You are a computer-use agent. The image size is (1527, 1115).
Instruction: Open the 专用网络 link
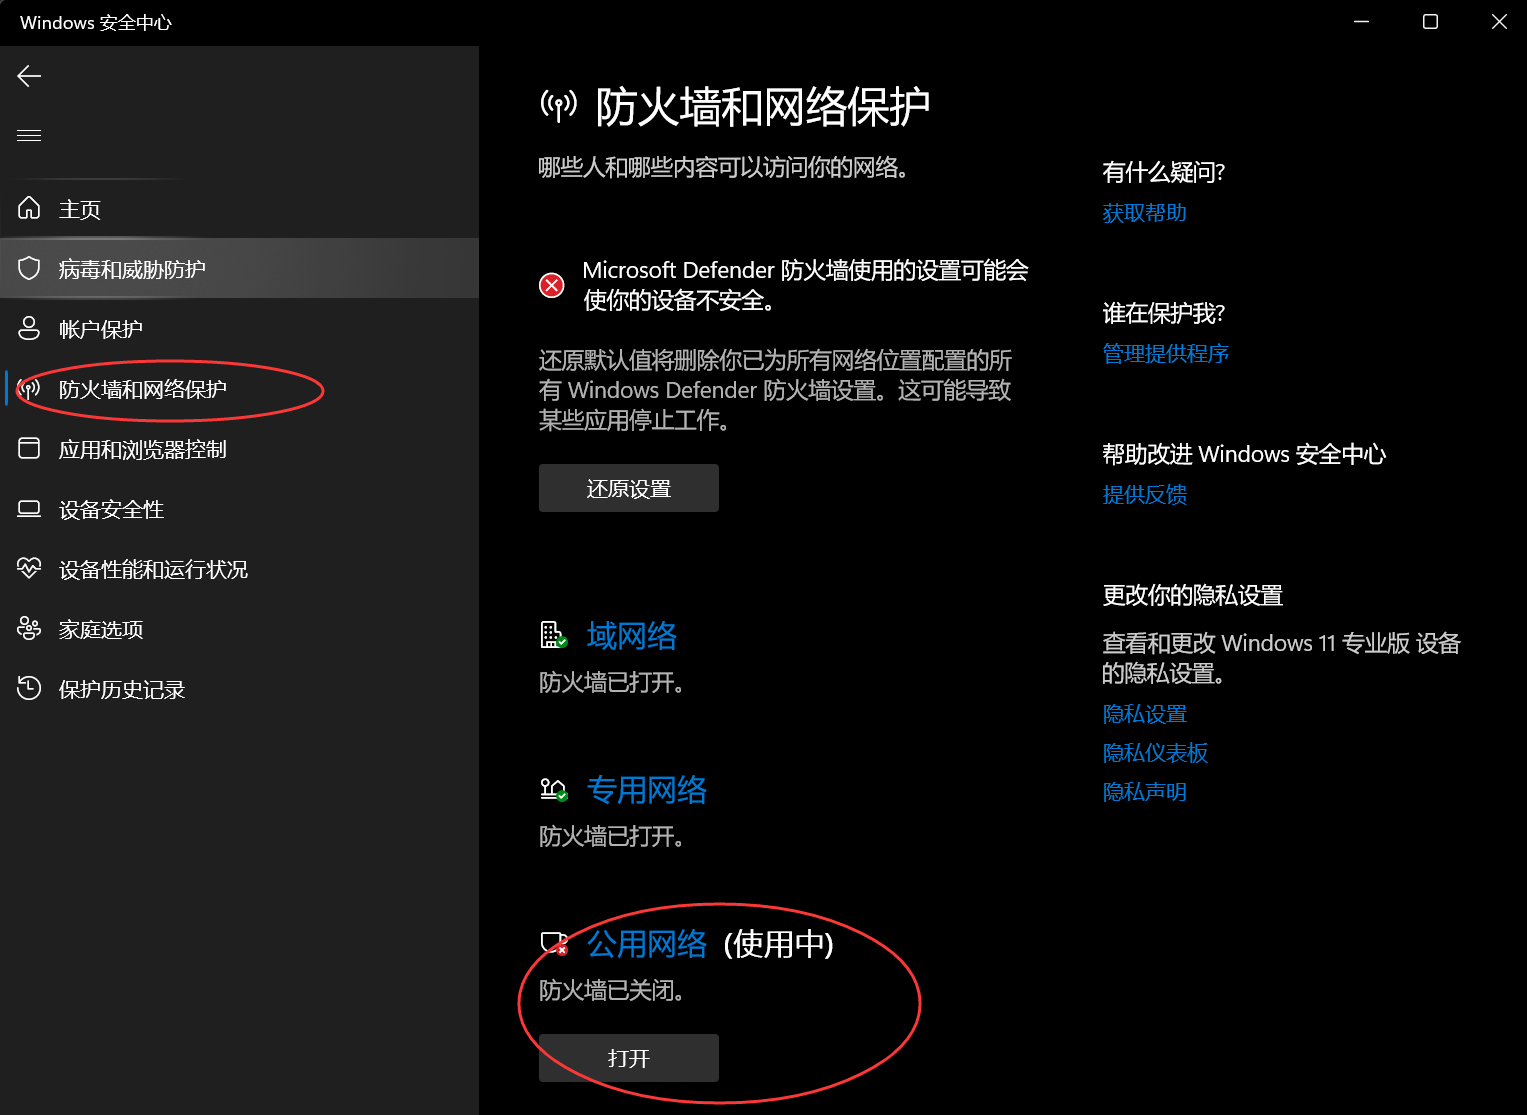[x=647, y=790]
